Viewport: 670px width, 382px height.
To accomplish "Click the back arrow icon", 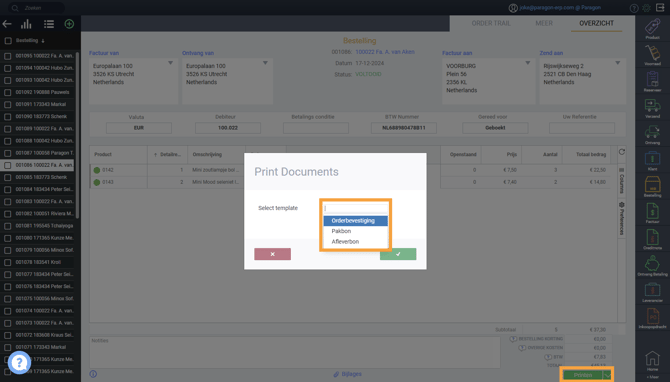I will 7,24.
